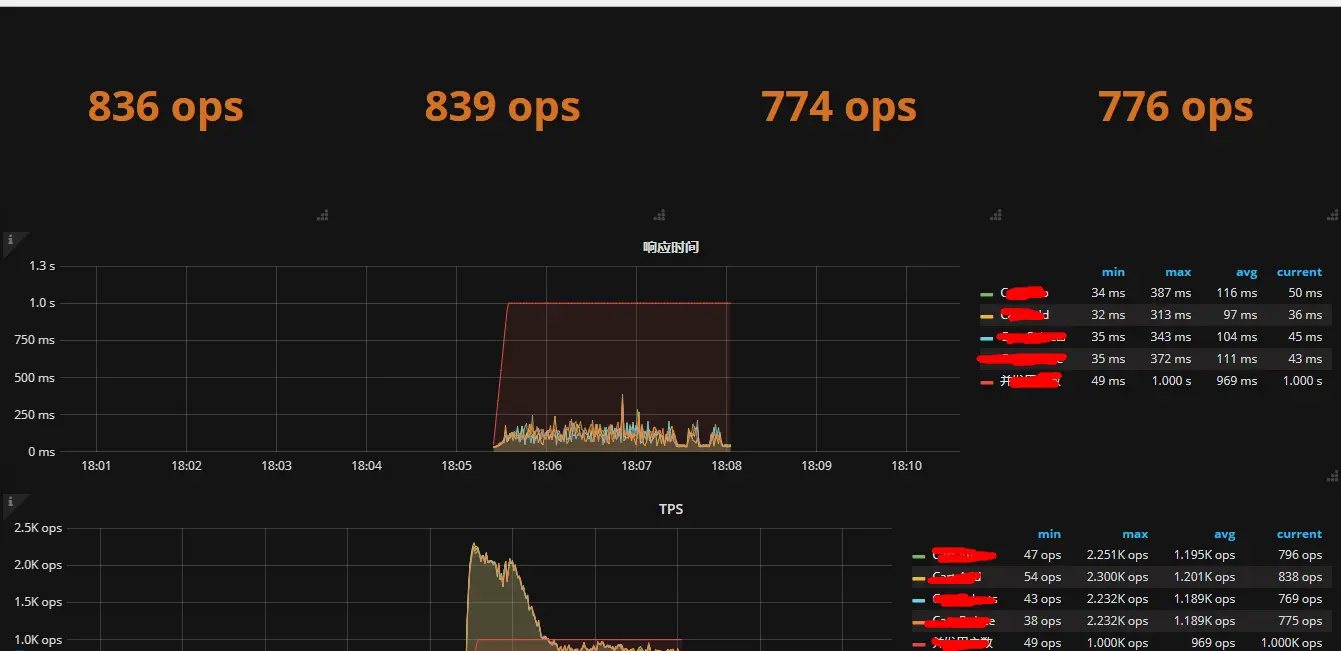Click the corner handle icon of the 774 ops panel
Screen dimensions: 1341x651
point(995,214)
